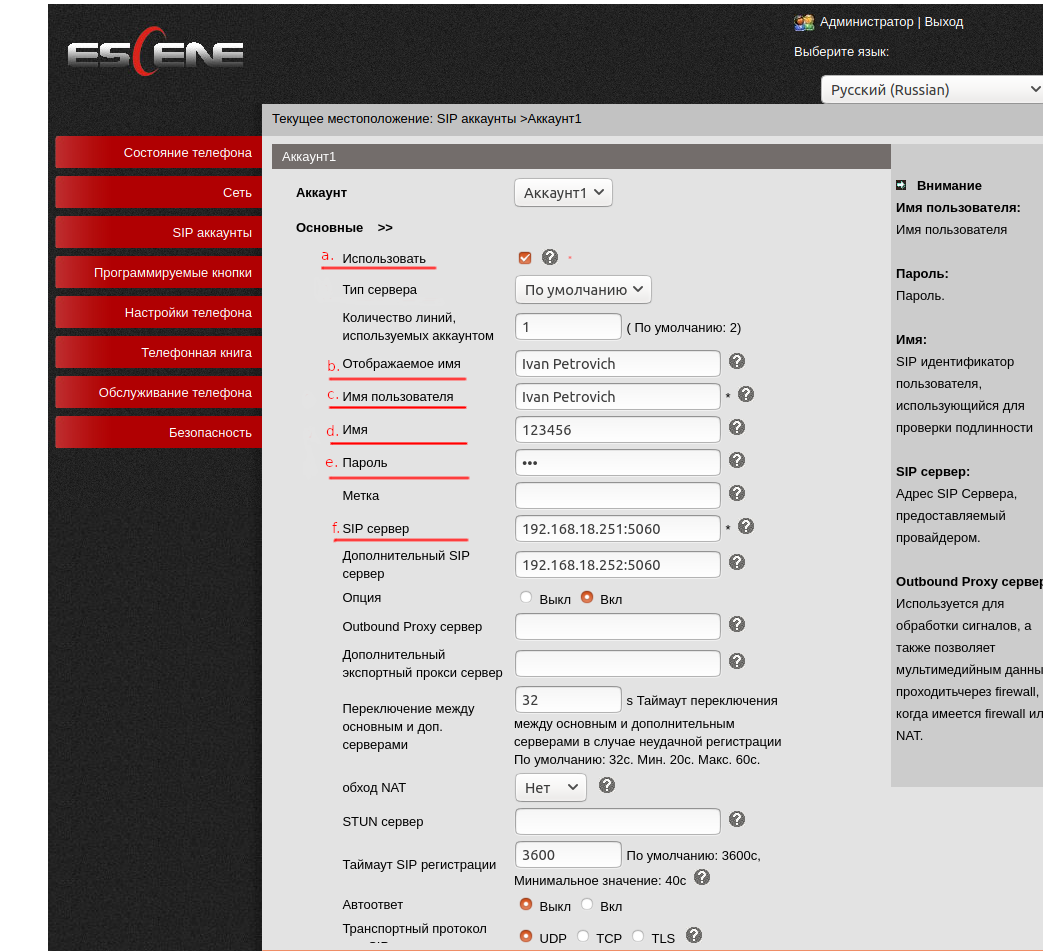This screenshot has width=1043, height=951.
Task: Open Телефонная книга menu
Action: pyautogui.click(x=158, y=352)
